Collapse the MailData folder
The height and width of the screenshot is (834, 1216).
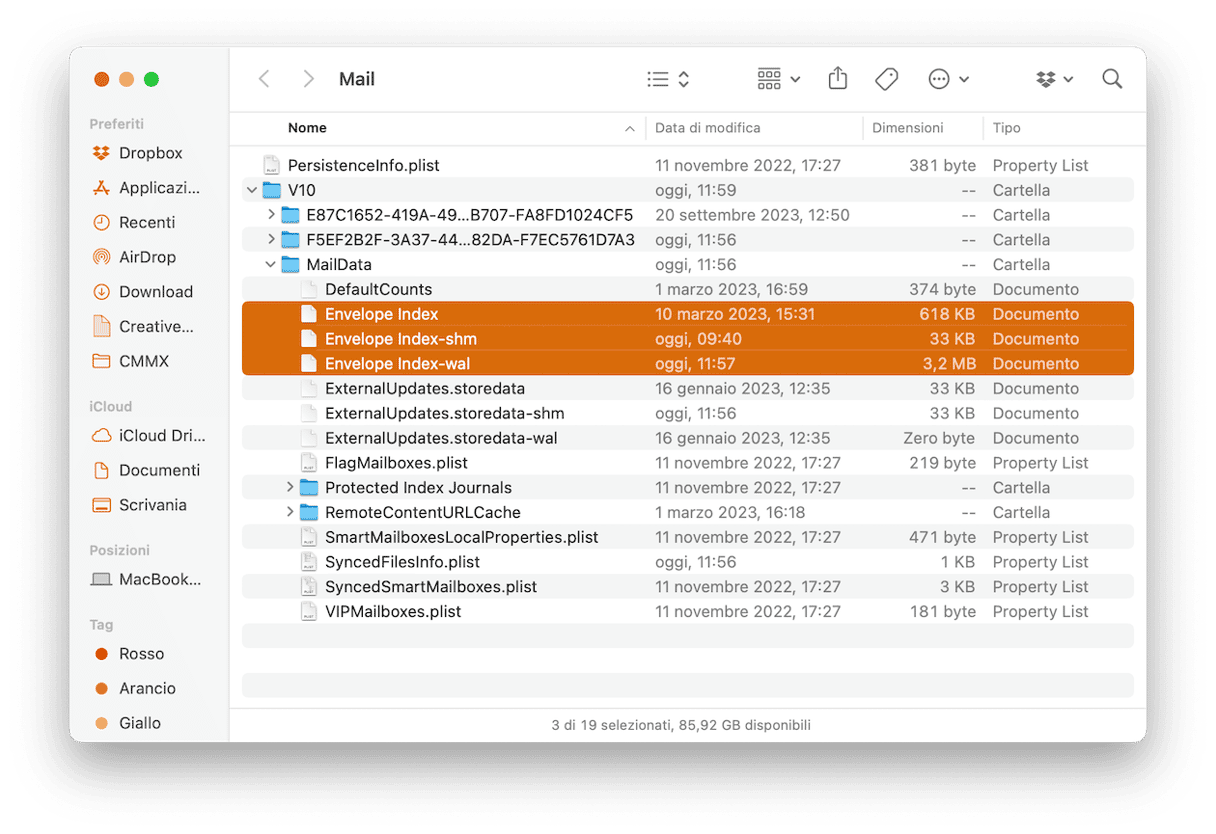[x=270, y=265]
